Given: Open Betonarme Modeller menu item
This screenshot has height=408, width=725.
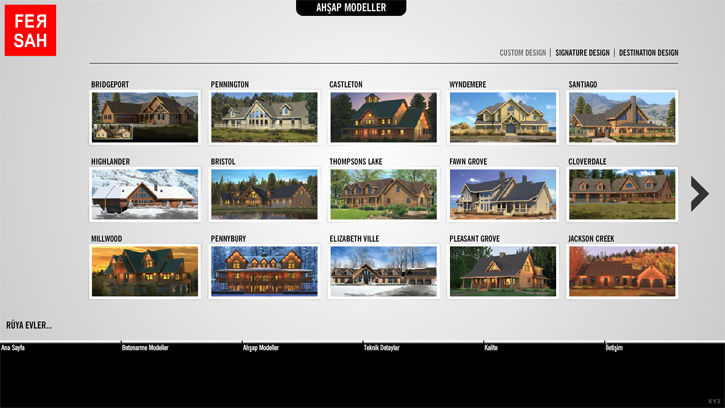Looking at the screenshot, I should [145, 348].
